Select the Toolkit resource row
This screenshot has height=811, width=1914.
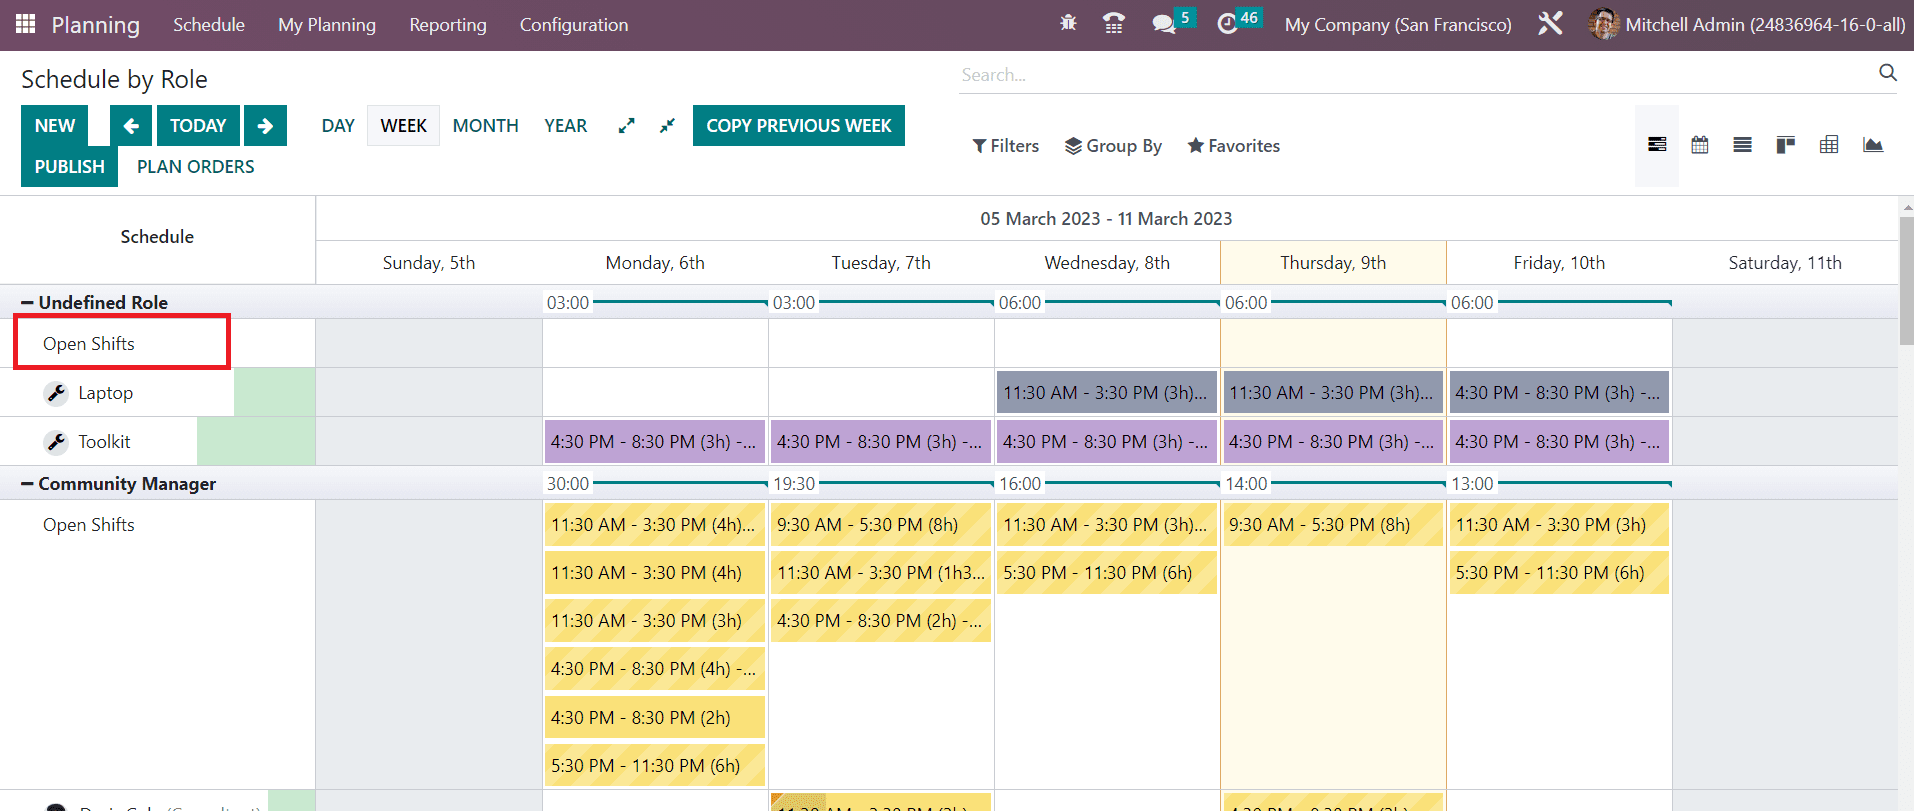coord(105,442)
